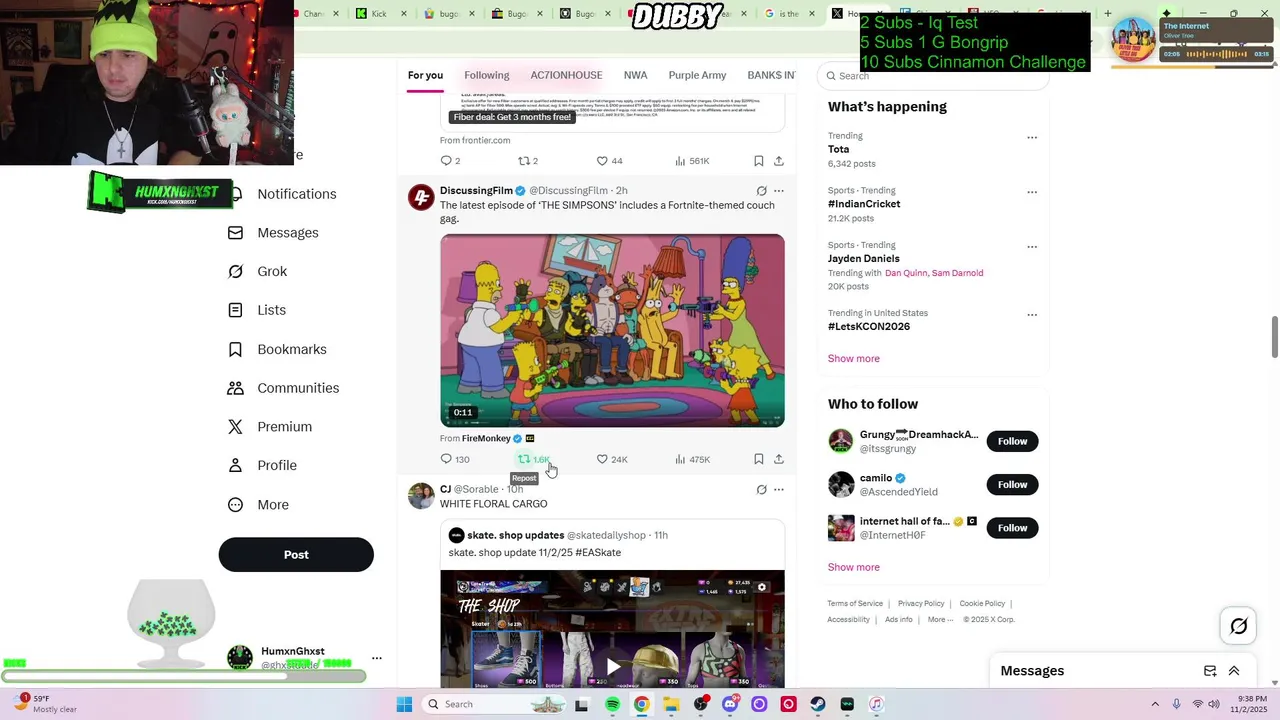Open Grok from the sidebar
Viewport: 1280px width, 720px height.
[x=257, y=271]
